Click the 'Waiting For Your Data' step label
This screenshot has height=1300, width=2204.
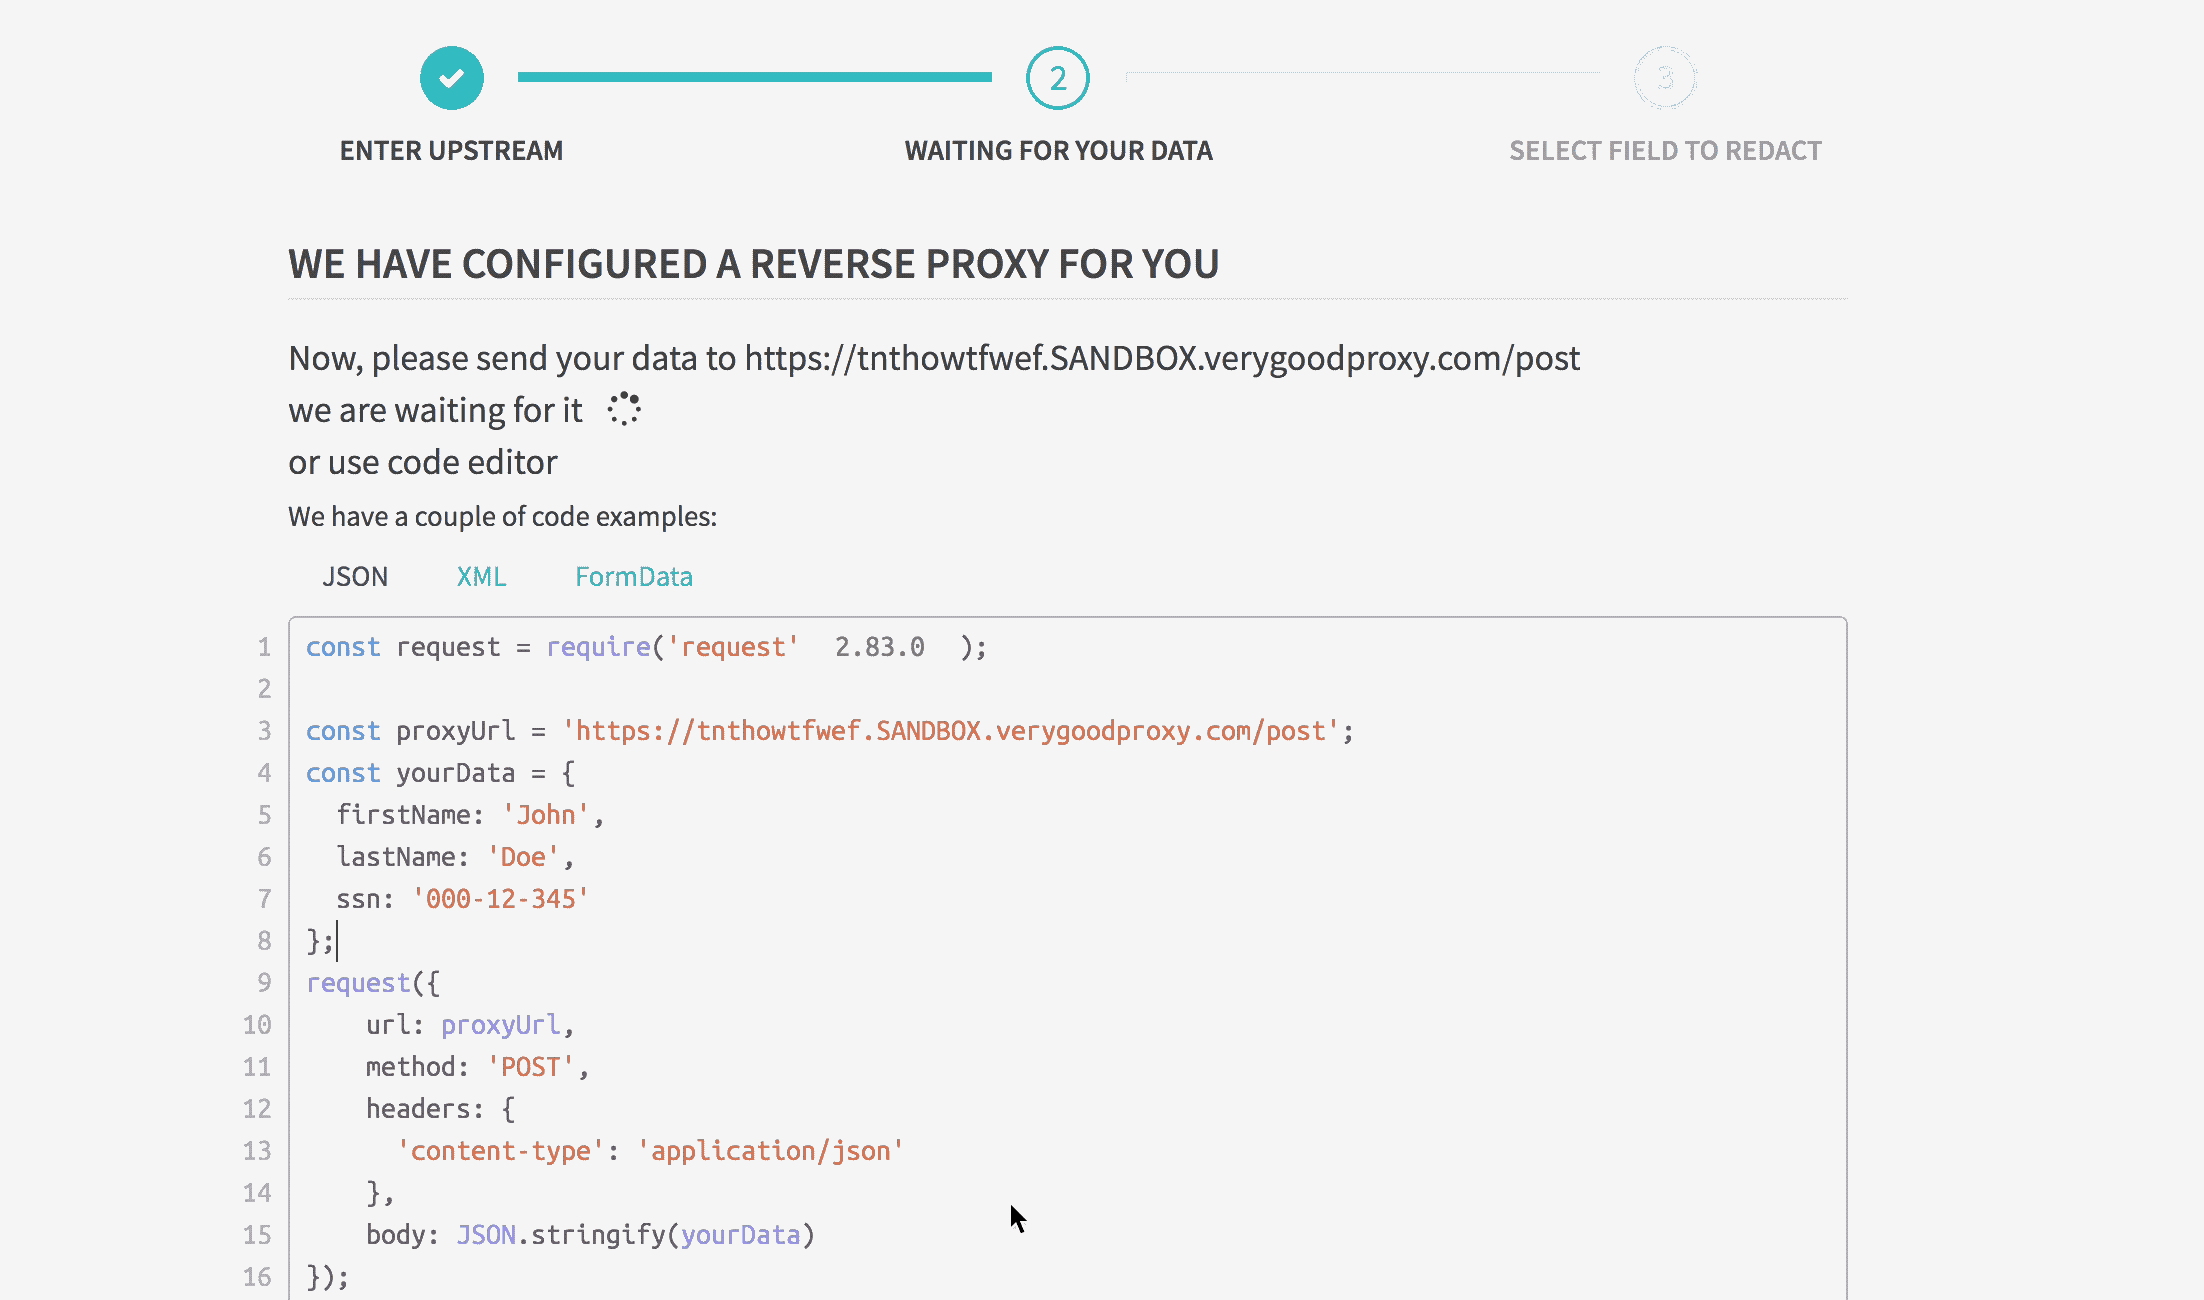click(x=1058, y=151)
